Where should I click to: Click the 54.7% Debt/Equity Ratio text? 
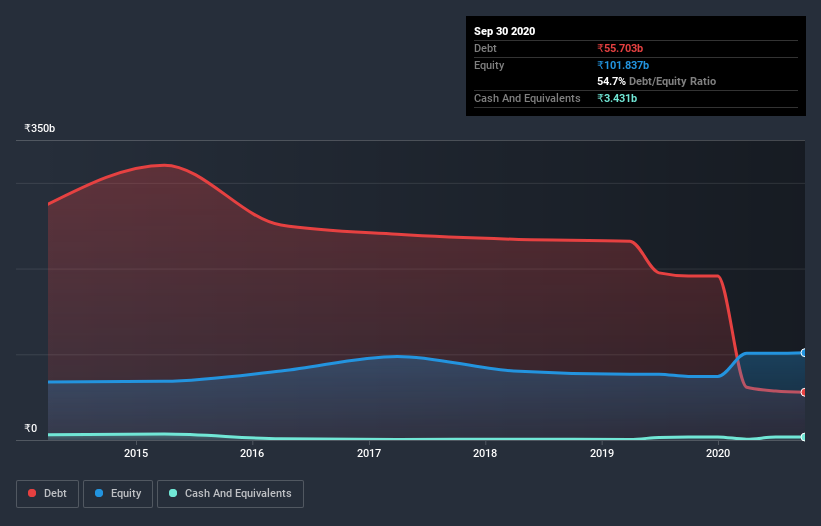(657, 81)
